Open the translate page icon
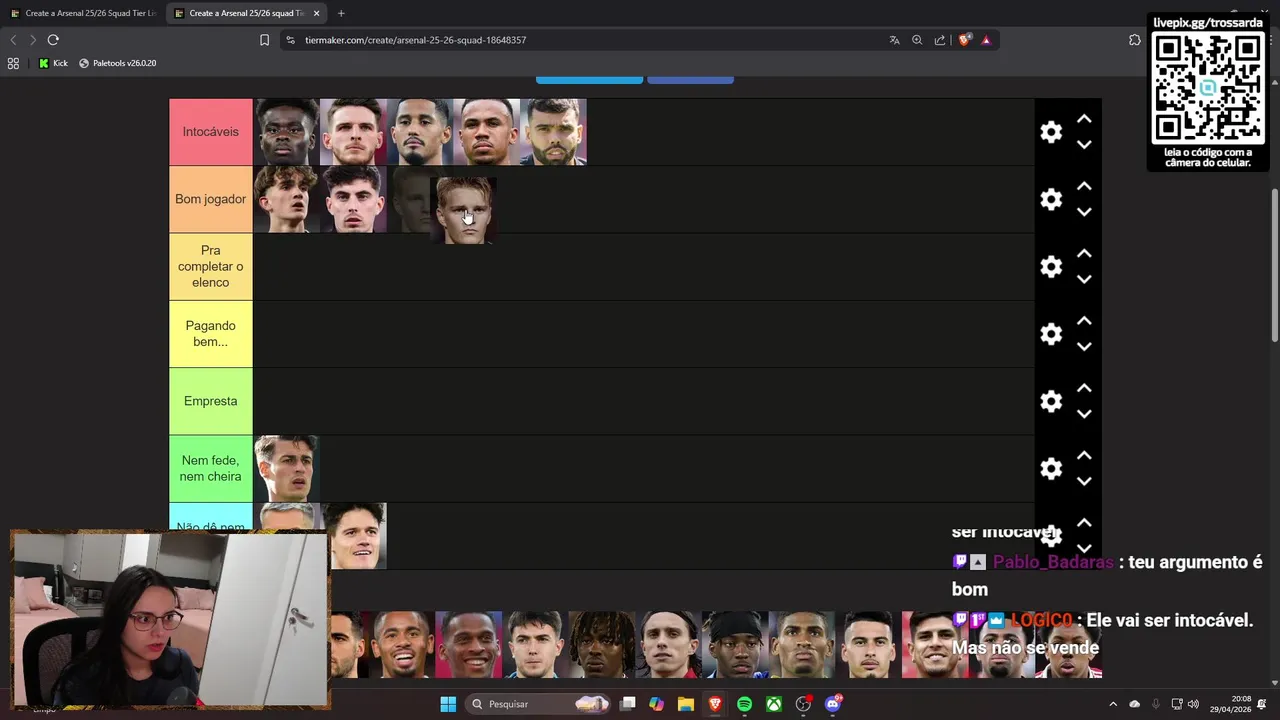This screenshot has height=720, width=1280. [894, 40]
